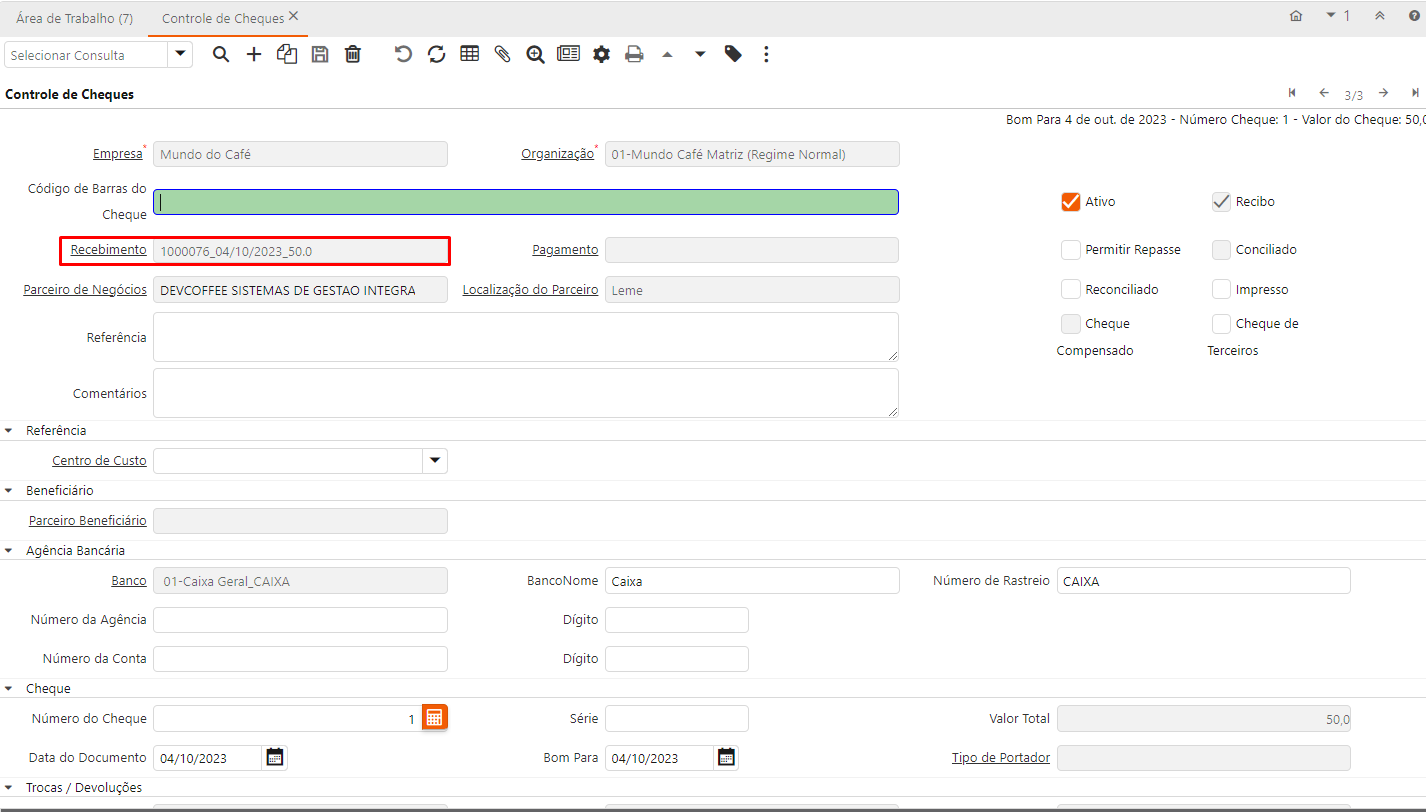Viewport: 1426px width, 812px height.
Task: Open the Selecionar Consulta dropdown
Action: point(181,54)
